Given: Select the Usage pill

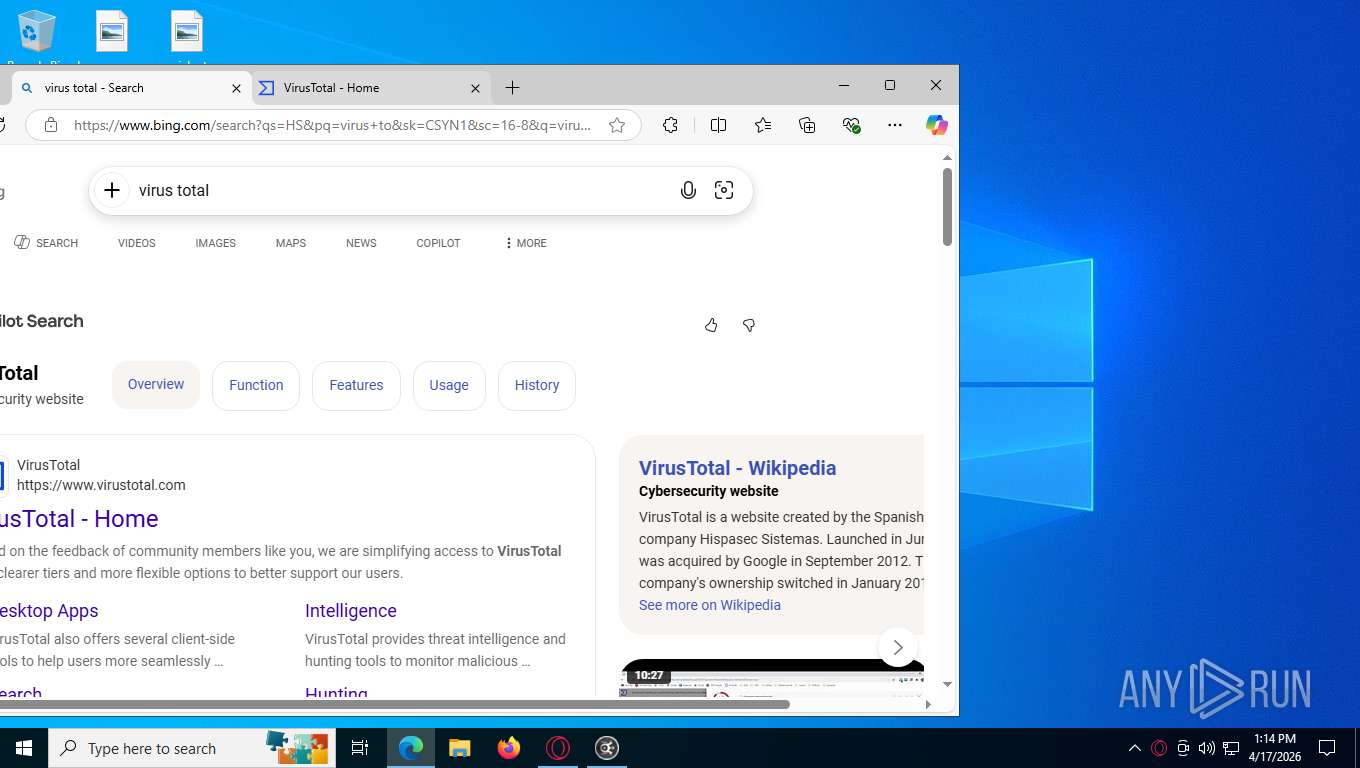Looking at the screenshot, I should (x=449, y=385).
